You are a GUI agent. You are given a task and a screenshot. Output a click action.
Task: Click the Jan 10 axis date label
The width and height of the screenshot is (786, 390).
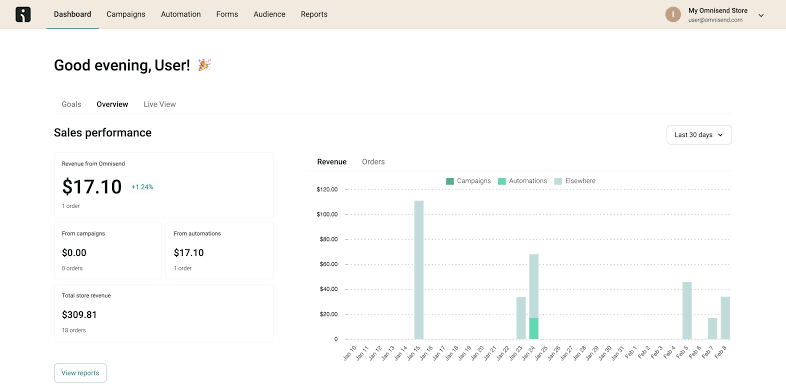click(x=350, y=352)
